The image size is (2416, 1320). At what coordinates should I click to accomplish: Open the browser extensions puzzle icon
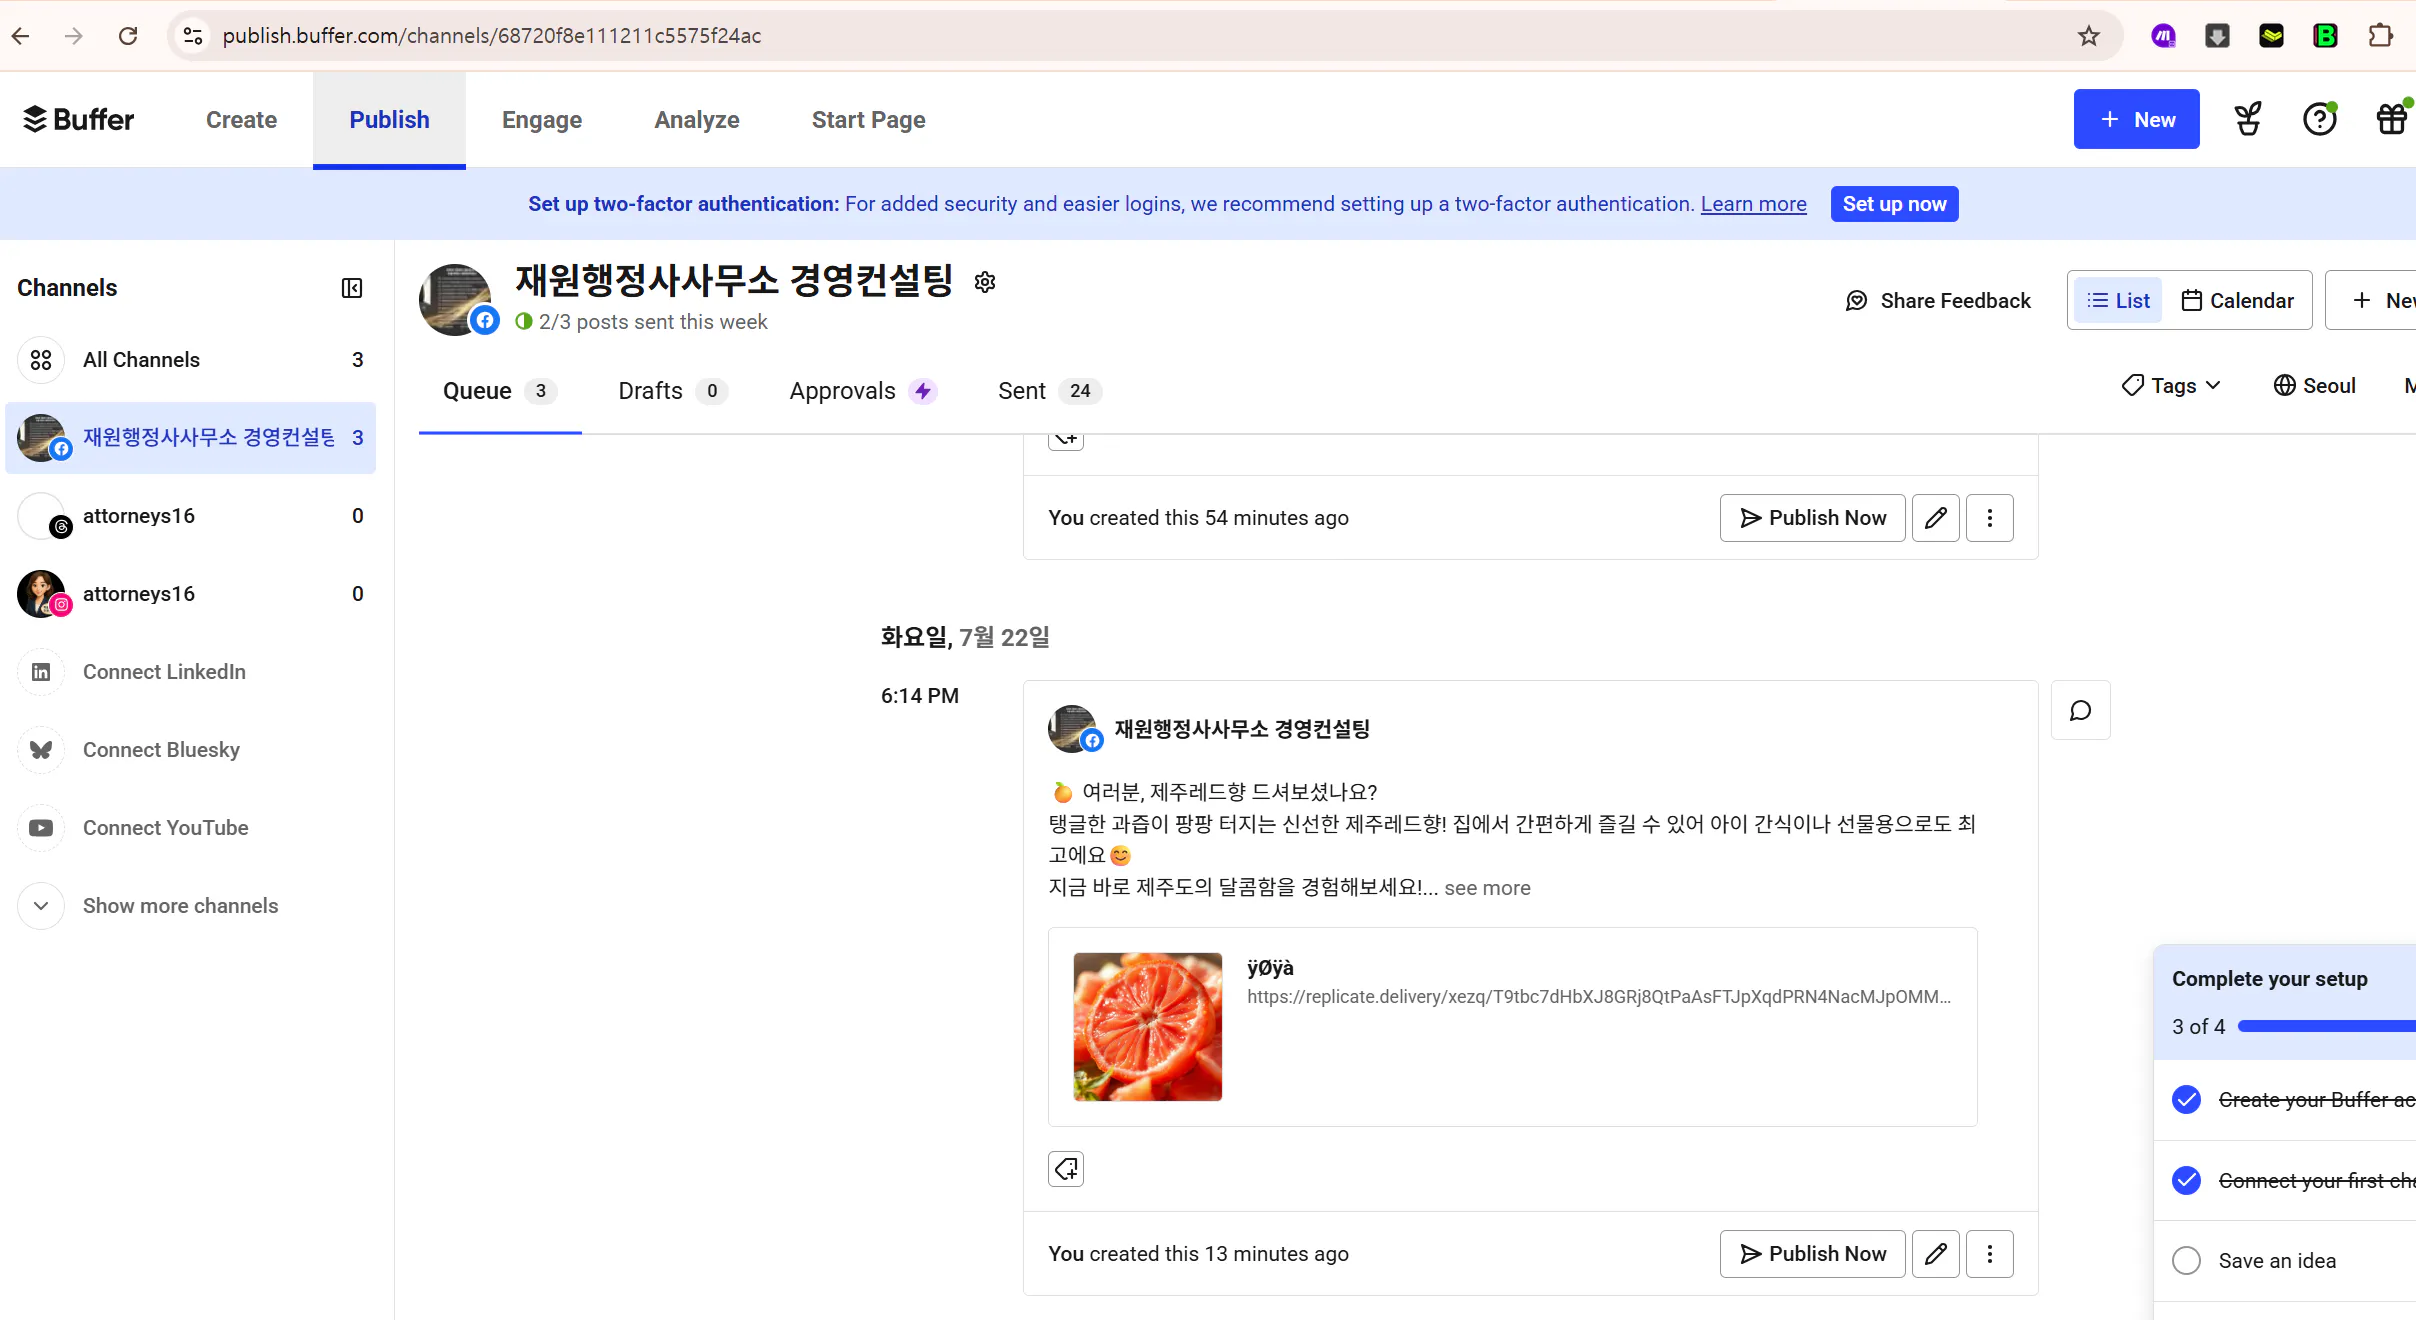tap(2380, 36)
